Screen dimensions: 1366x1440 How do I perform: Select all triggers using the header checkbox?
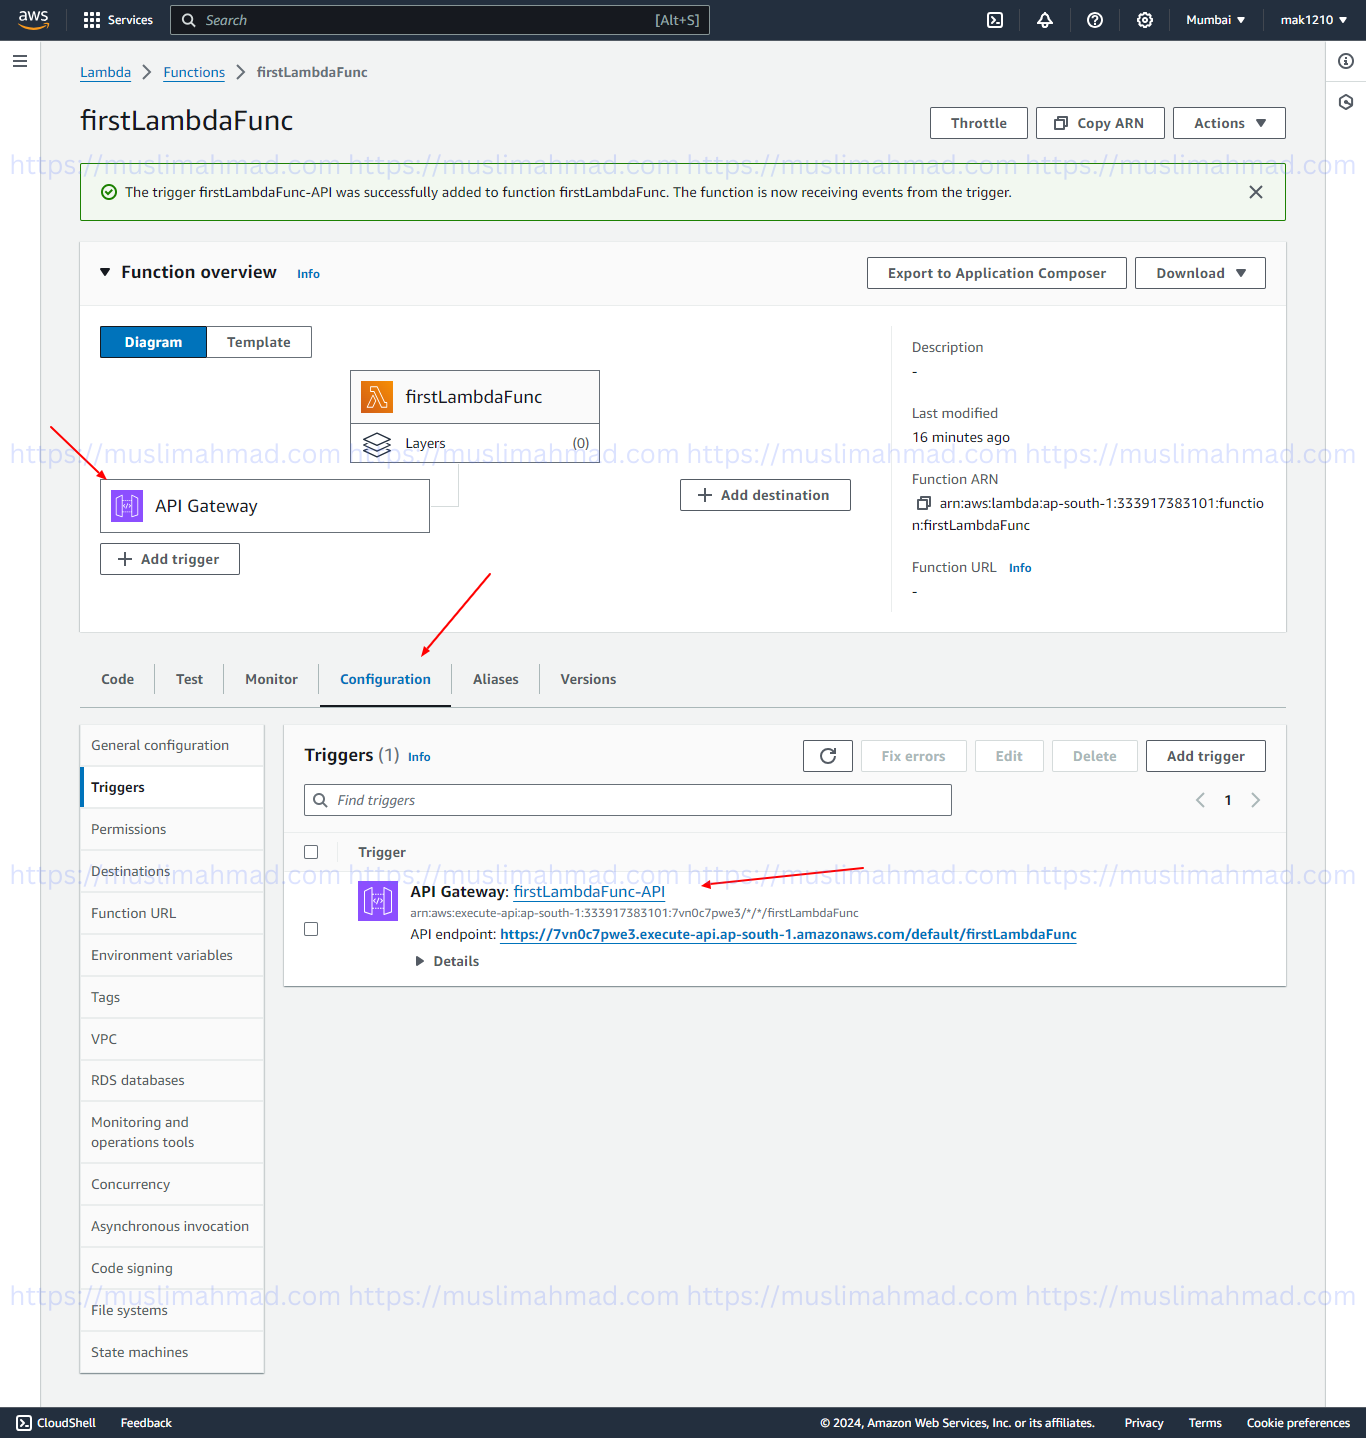(x=311, y=851)
